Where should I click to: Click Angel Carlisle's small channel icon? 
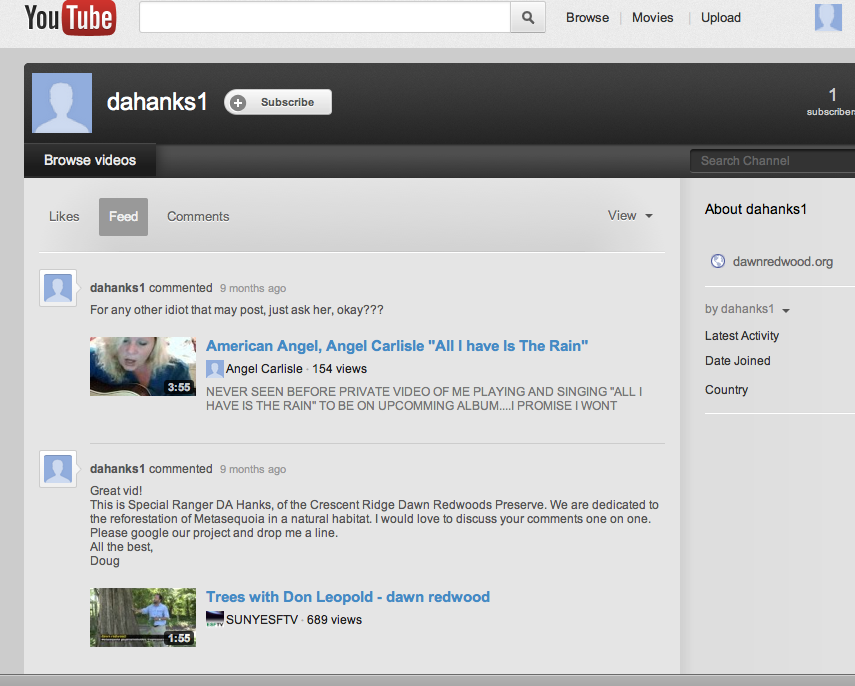click(214, 369)
